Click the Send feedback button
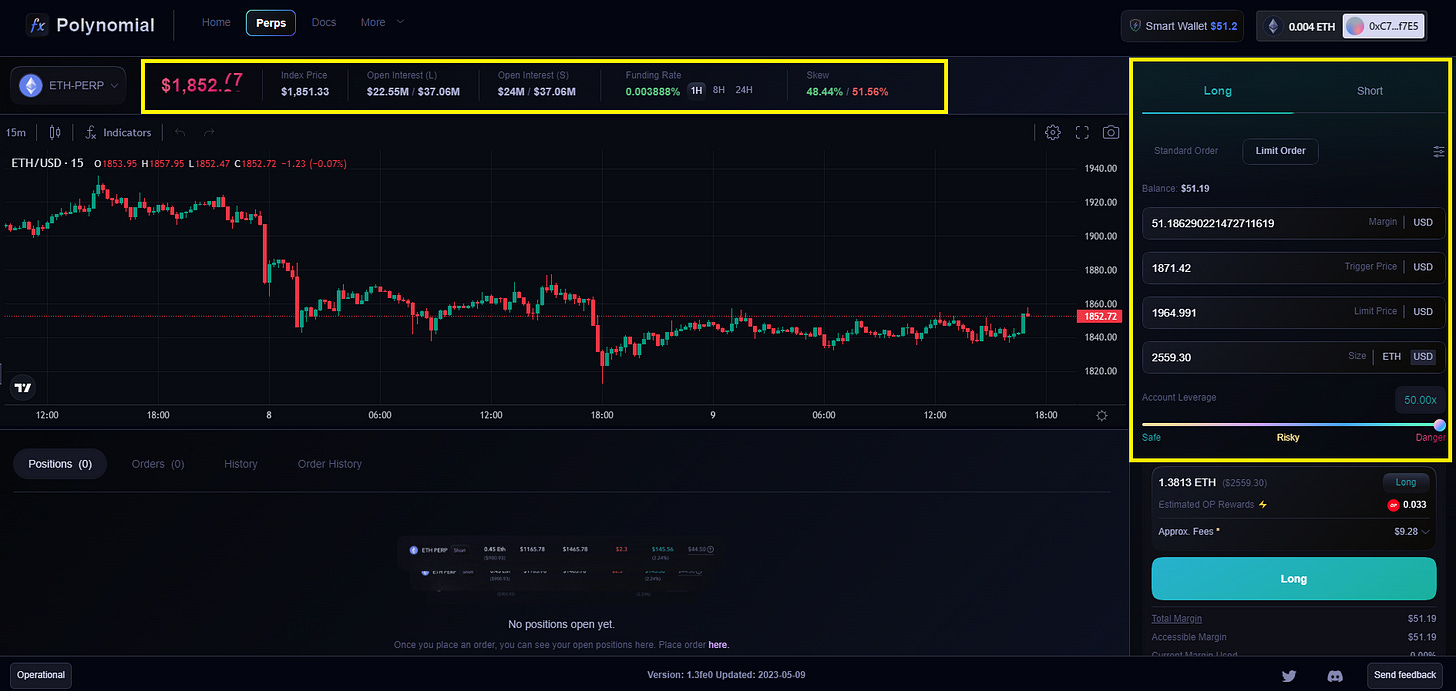 pyautogui.click(x=1406, y=675)
